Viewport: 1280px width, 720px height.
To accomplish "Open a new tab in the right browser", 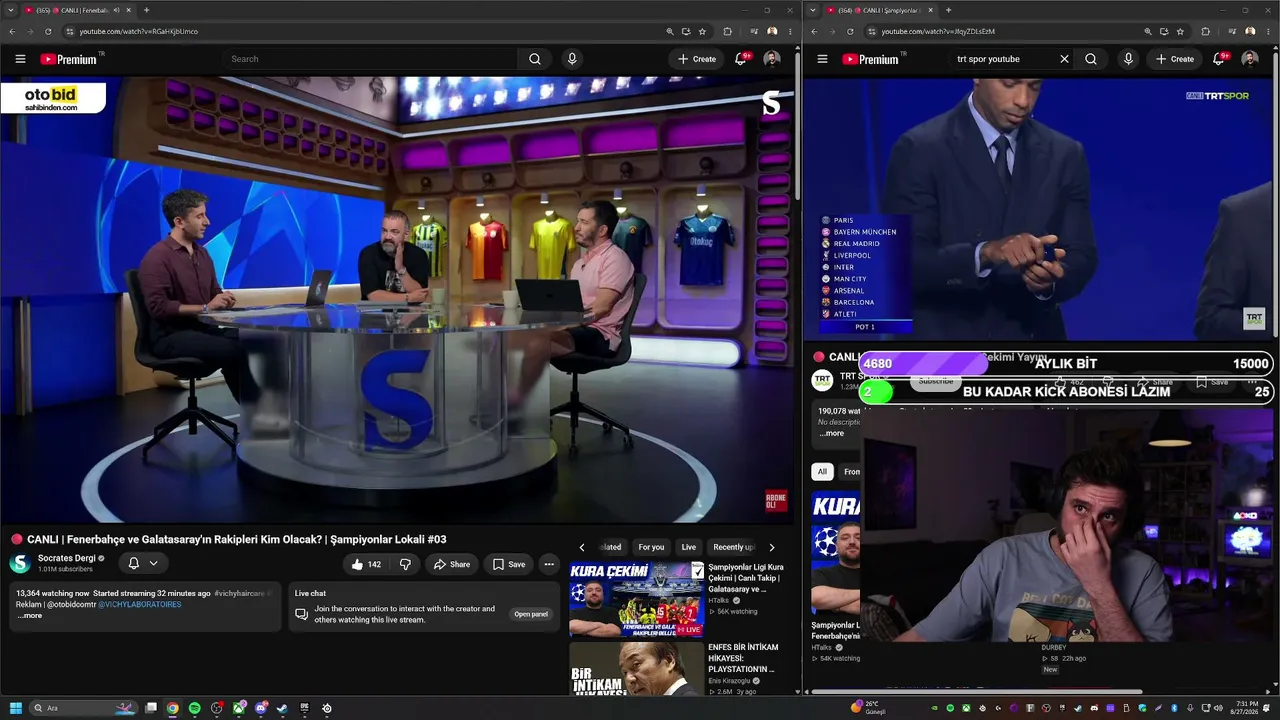I will coord(948,10).
